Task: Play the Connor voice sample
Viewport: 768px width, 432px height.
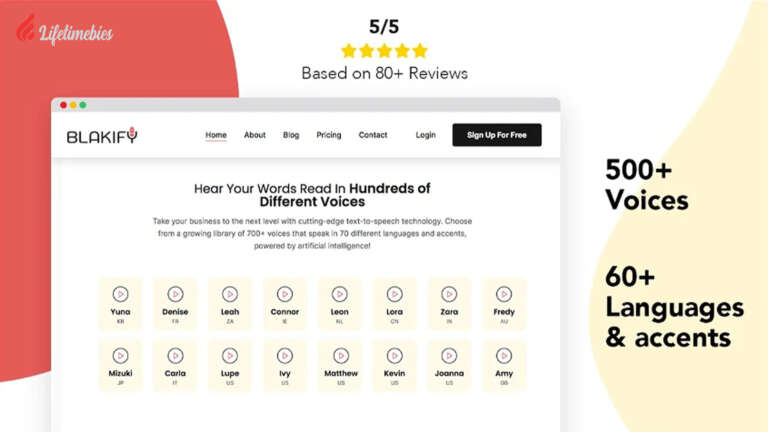Action: point(285,294)
